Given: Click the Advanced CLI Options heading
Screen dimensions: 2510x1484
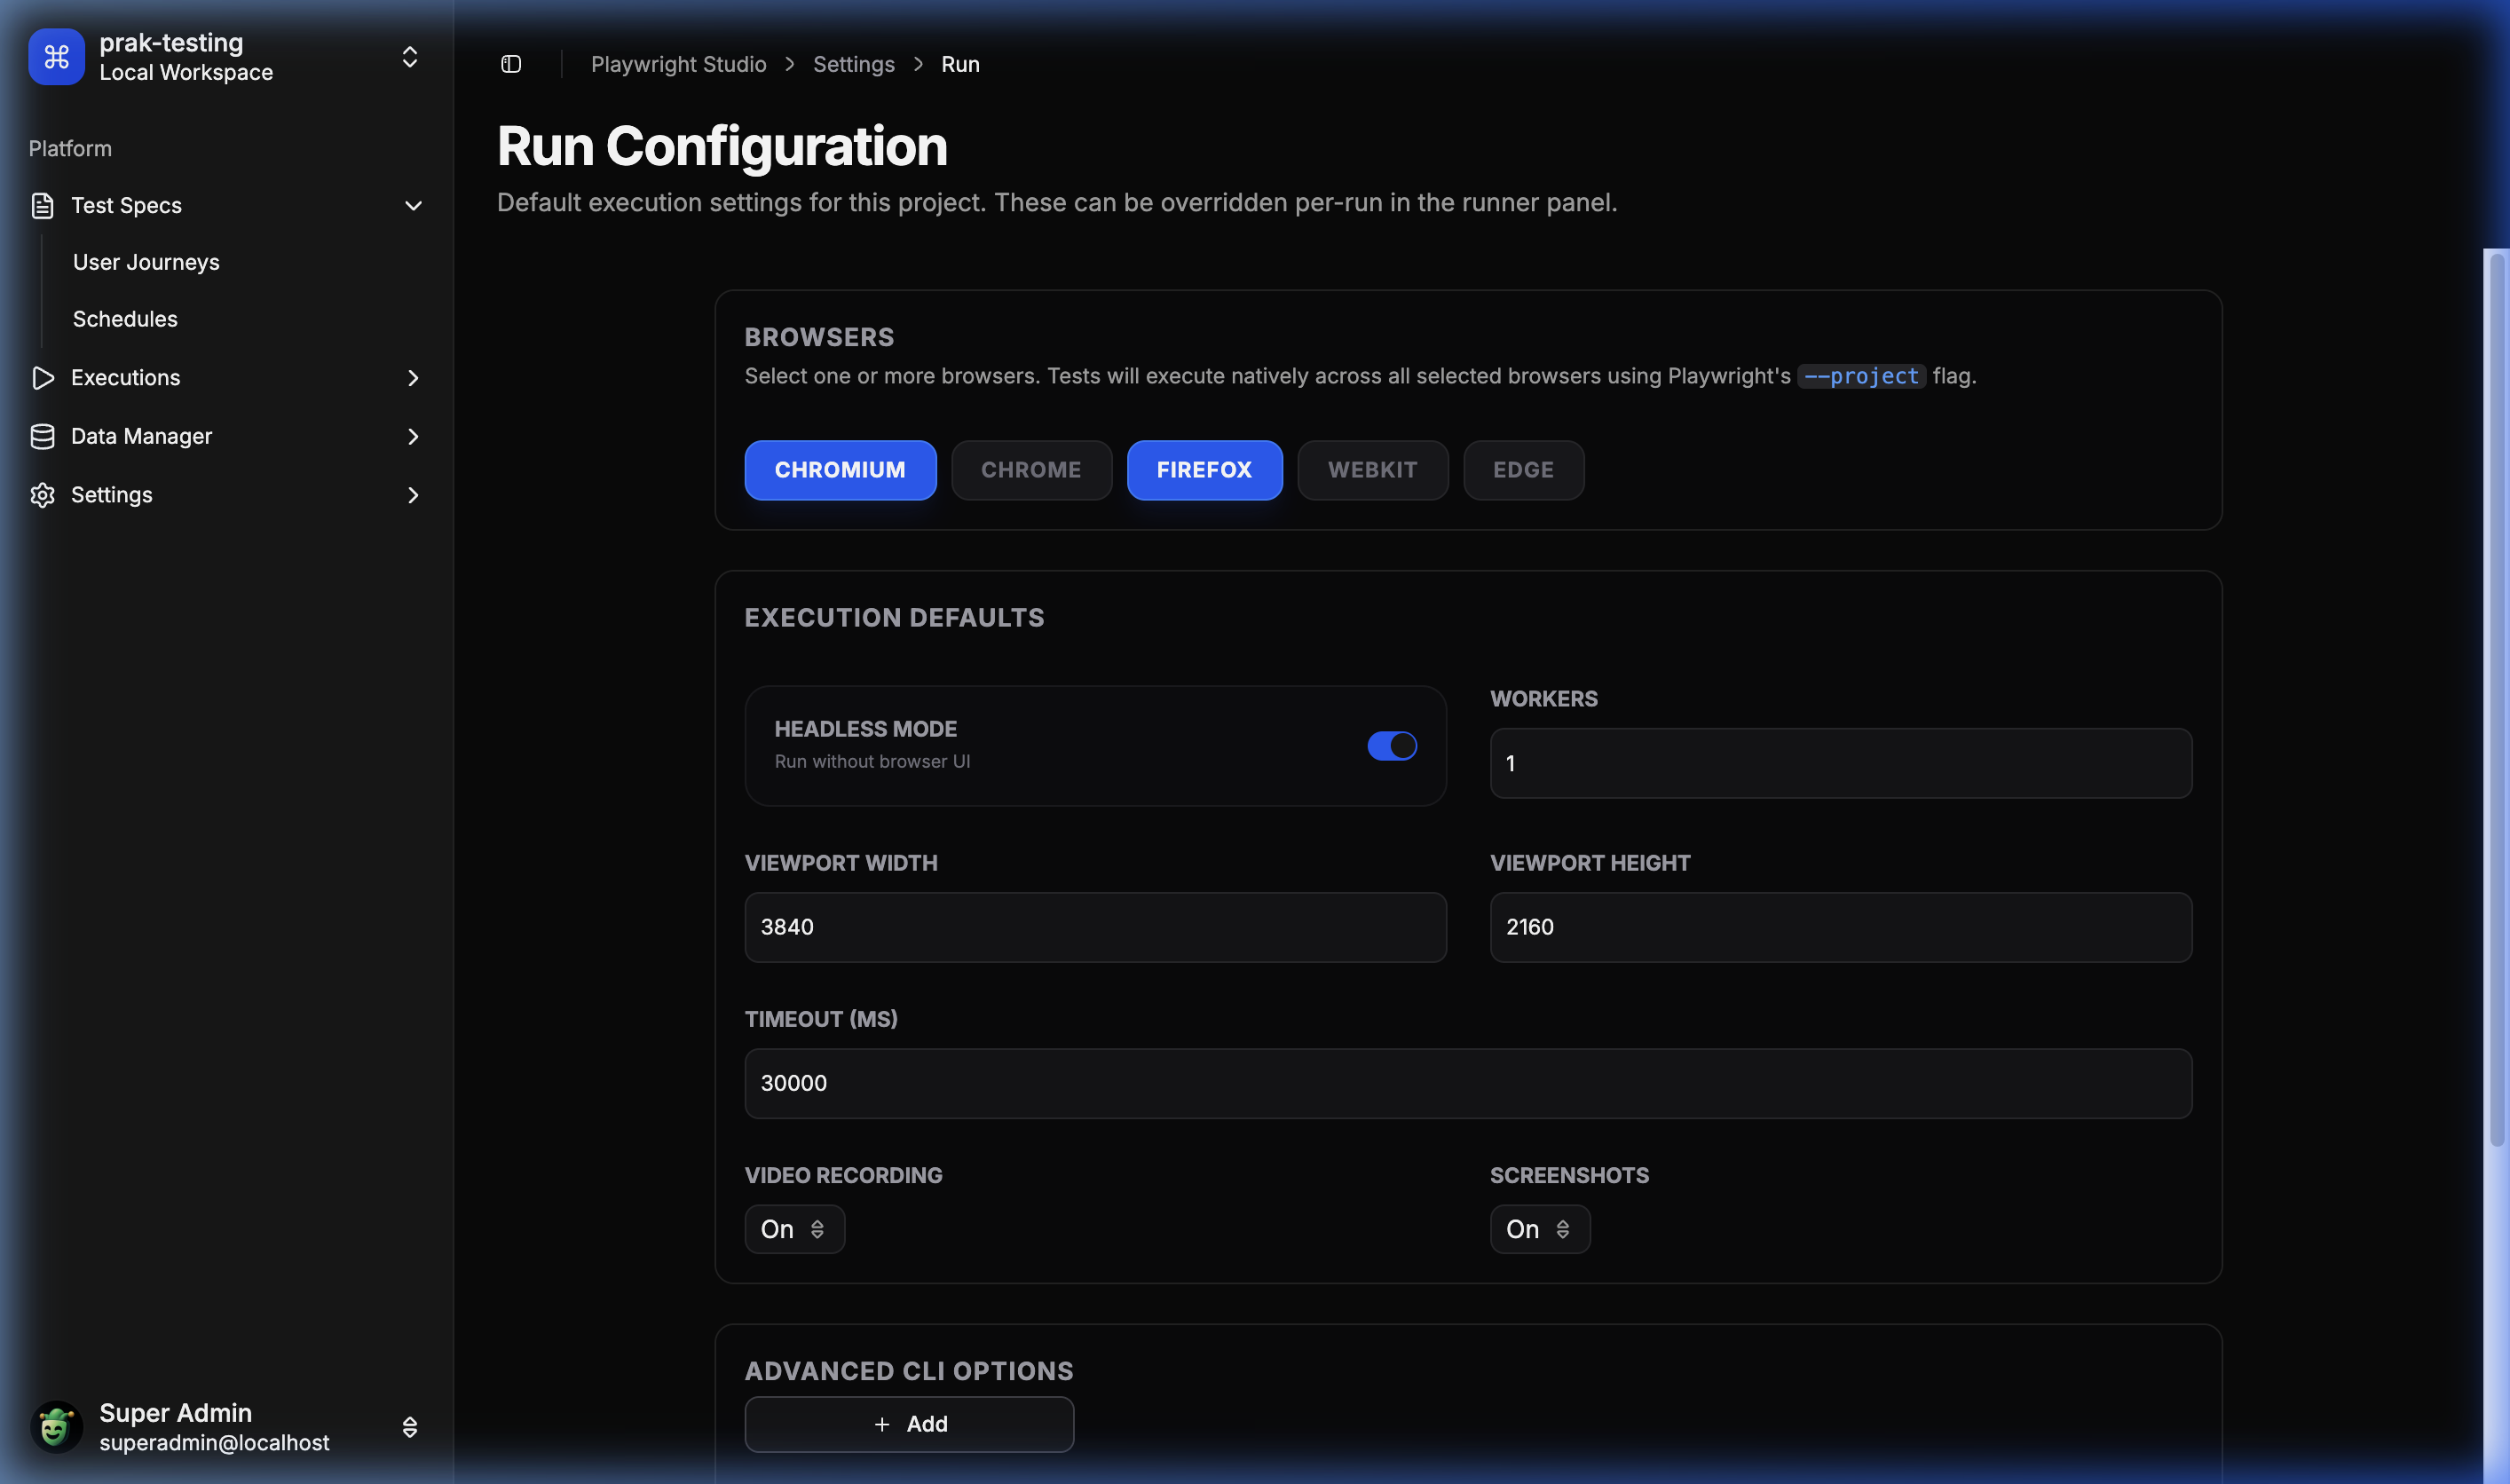Looking at the screenshot, I should [909, 1371].
